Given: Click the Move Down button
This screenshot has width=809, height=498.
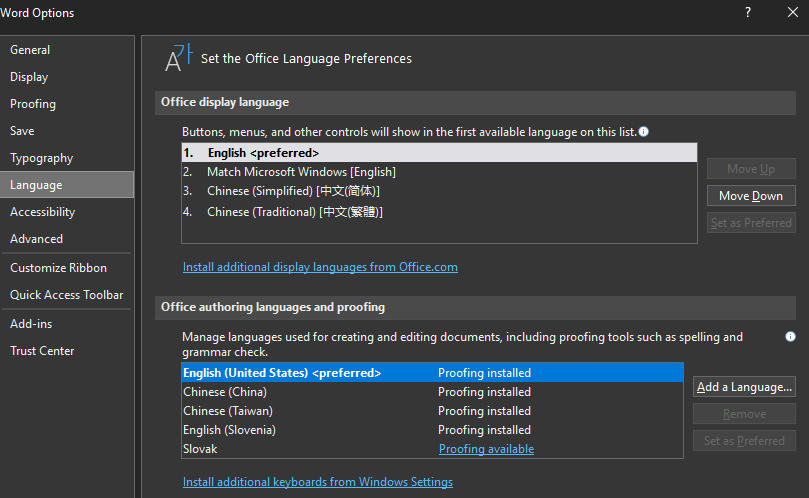Looking at the screenshot, I should coord(751,196).
